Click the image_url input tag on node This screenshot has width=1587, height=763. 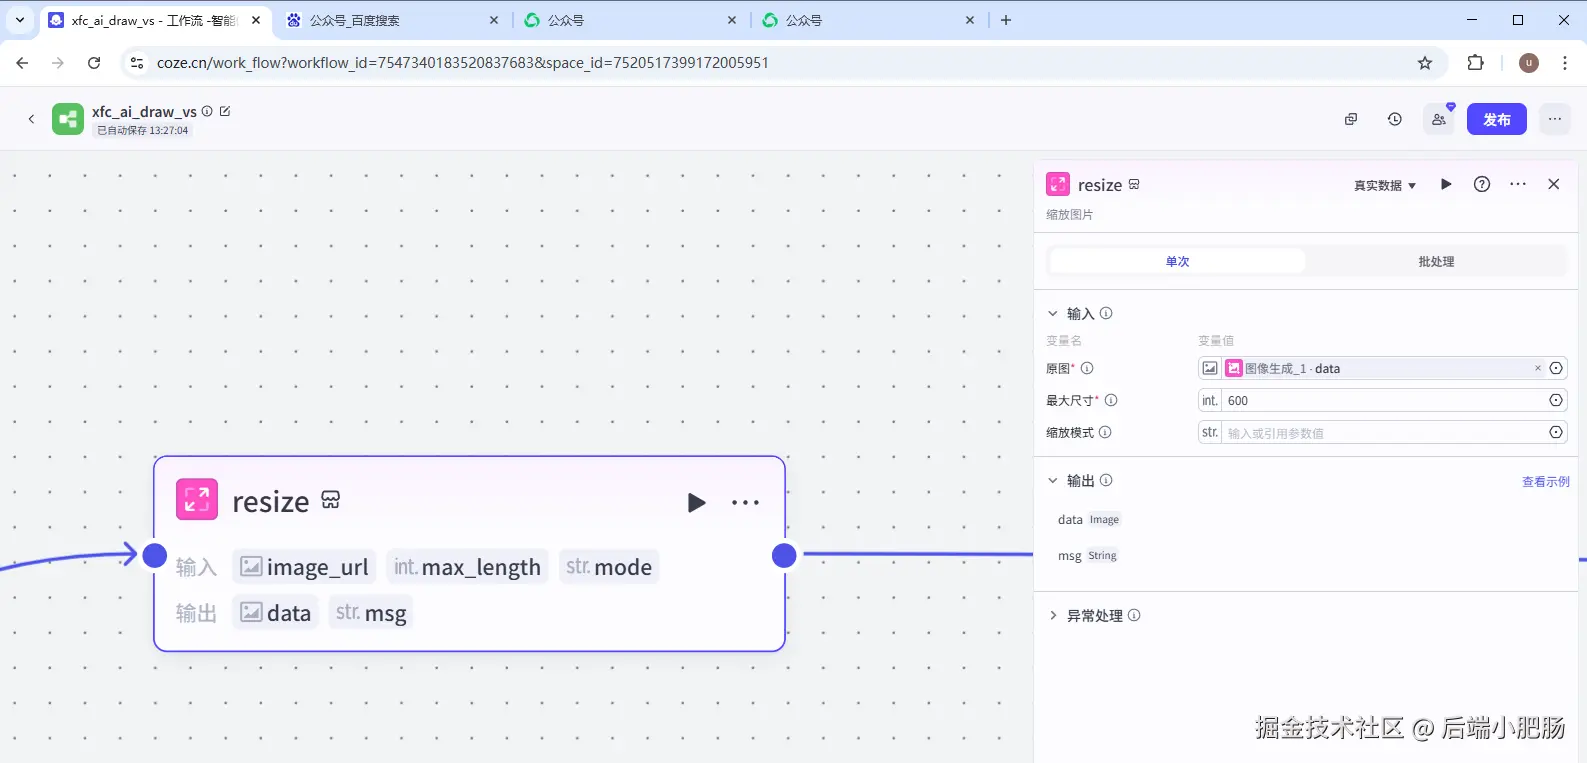[304, 567]
